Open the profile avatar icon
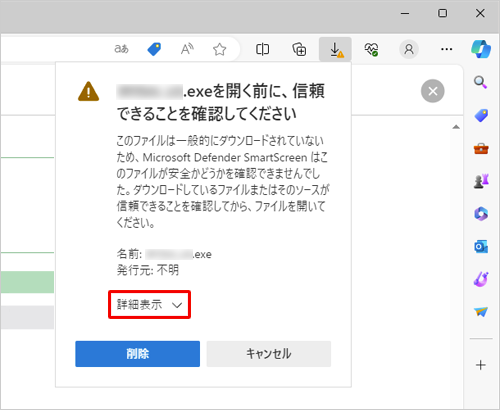The height and width of the screenshot is (410, 500). tap(409, 49)
